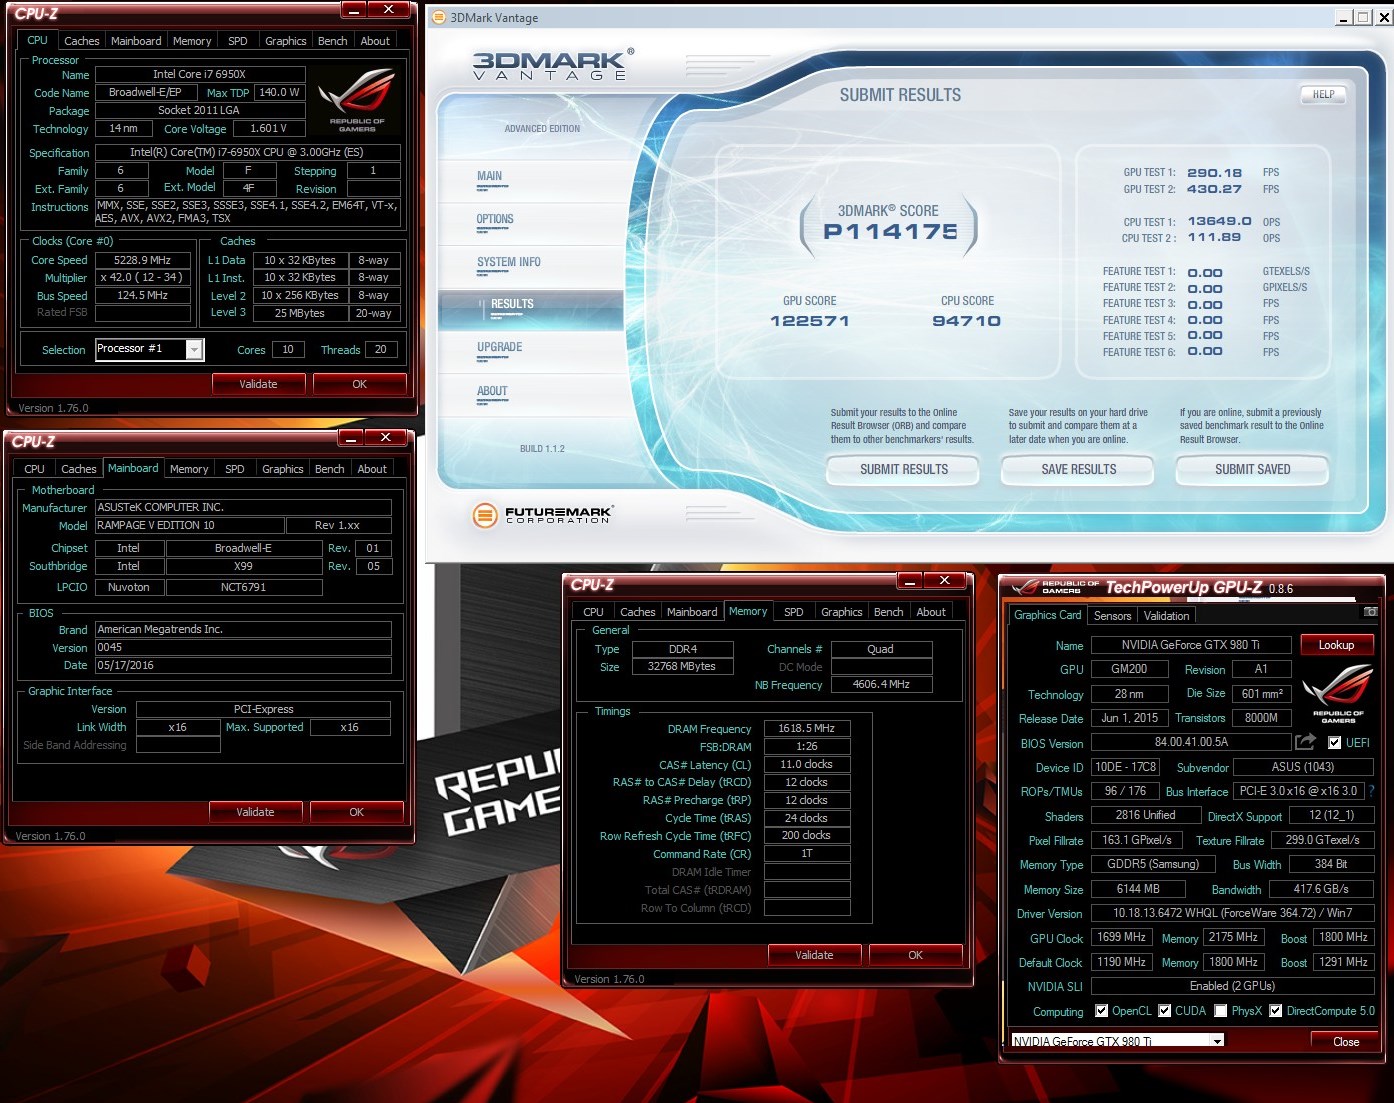Click the Intel Core i7 6950X name field
The image size is (1394, 1103).
point(199,74)
